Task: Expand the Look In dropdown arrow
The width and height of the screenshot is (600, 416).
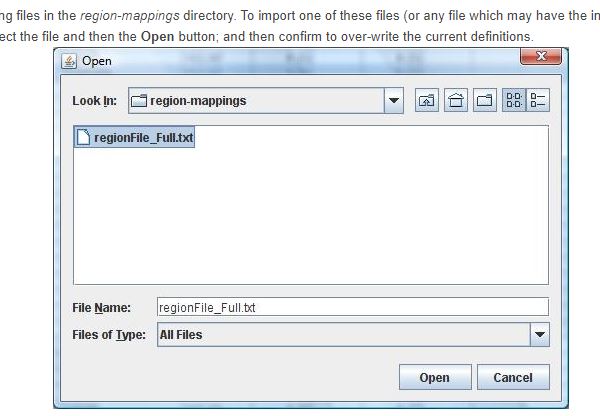Action: tap(394, 101)
